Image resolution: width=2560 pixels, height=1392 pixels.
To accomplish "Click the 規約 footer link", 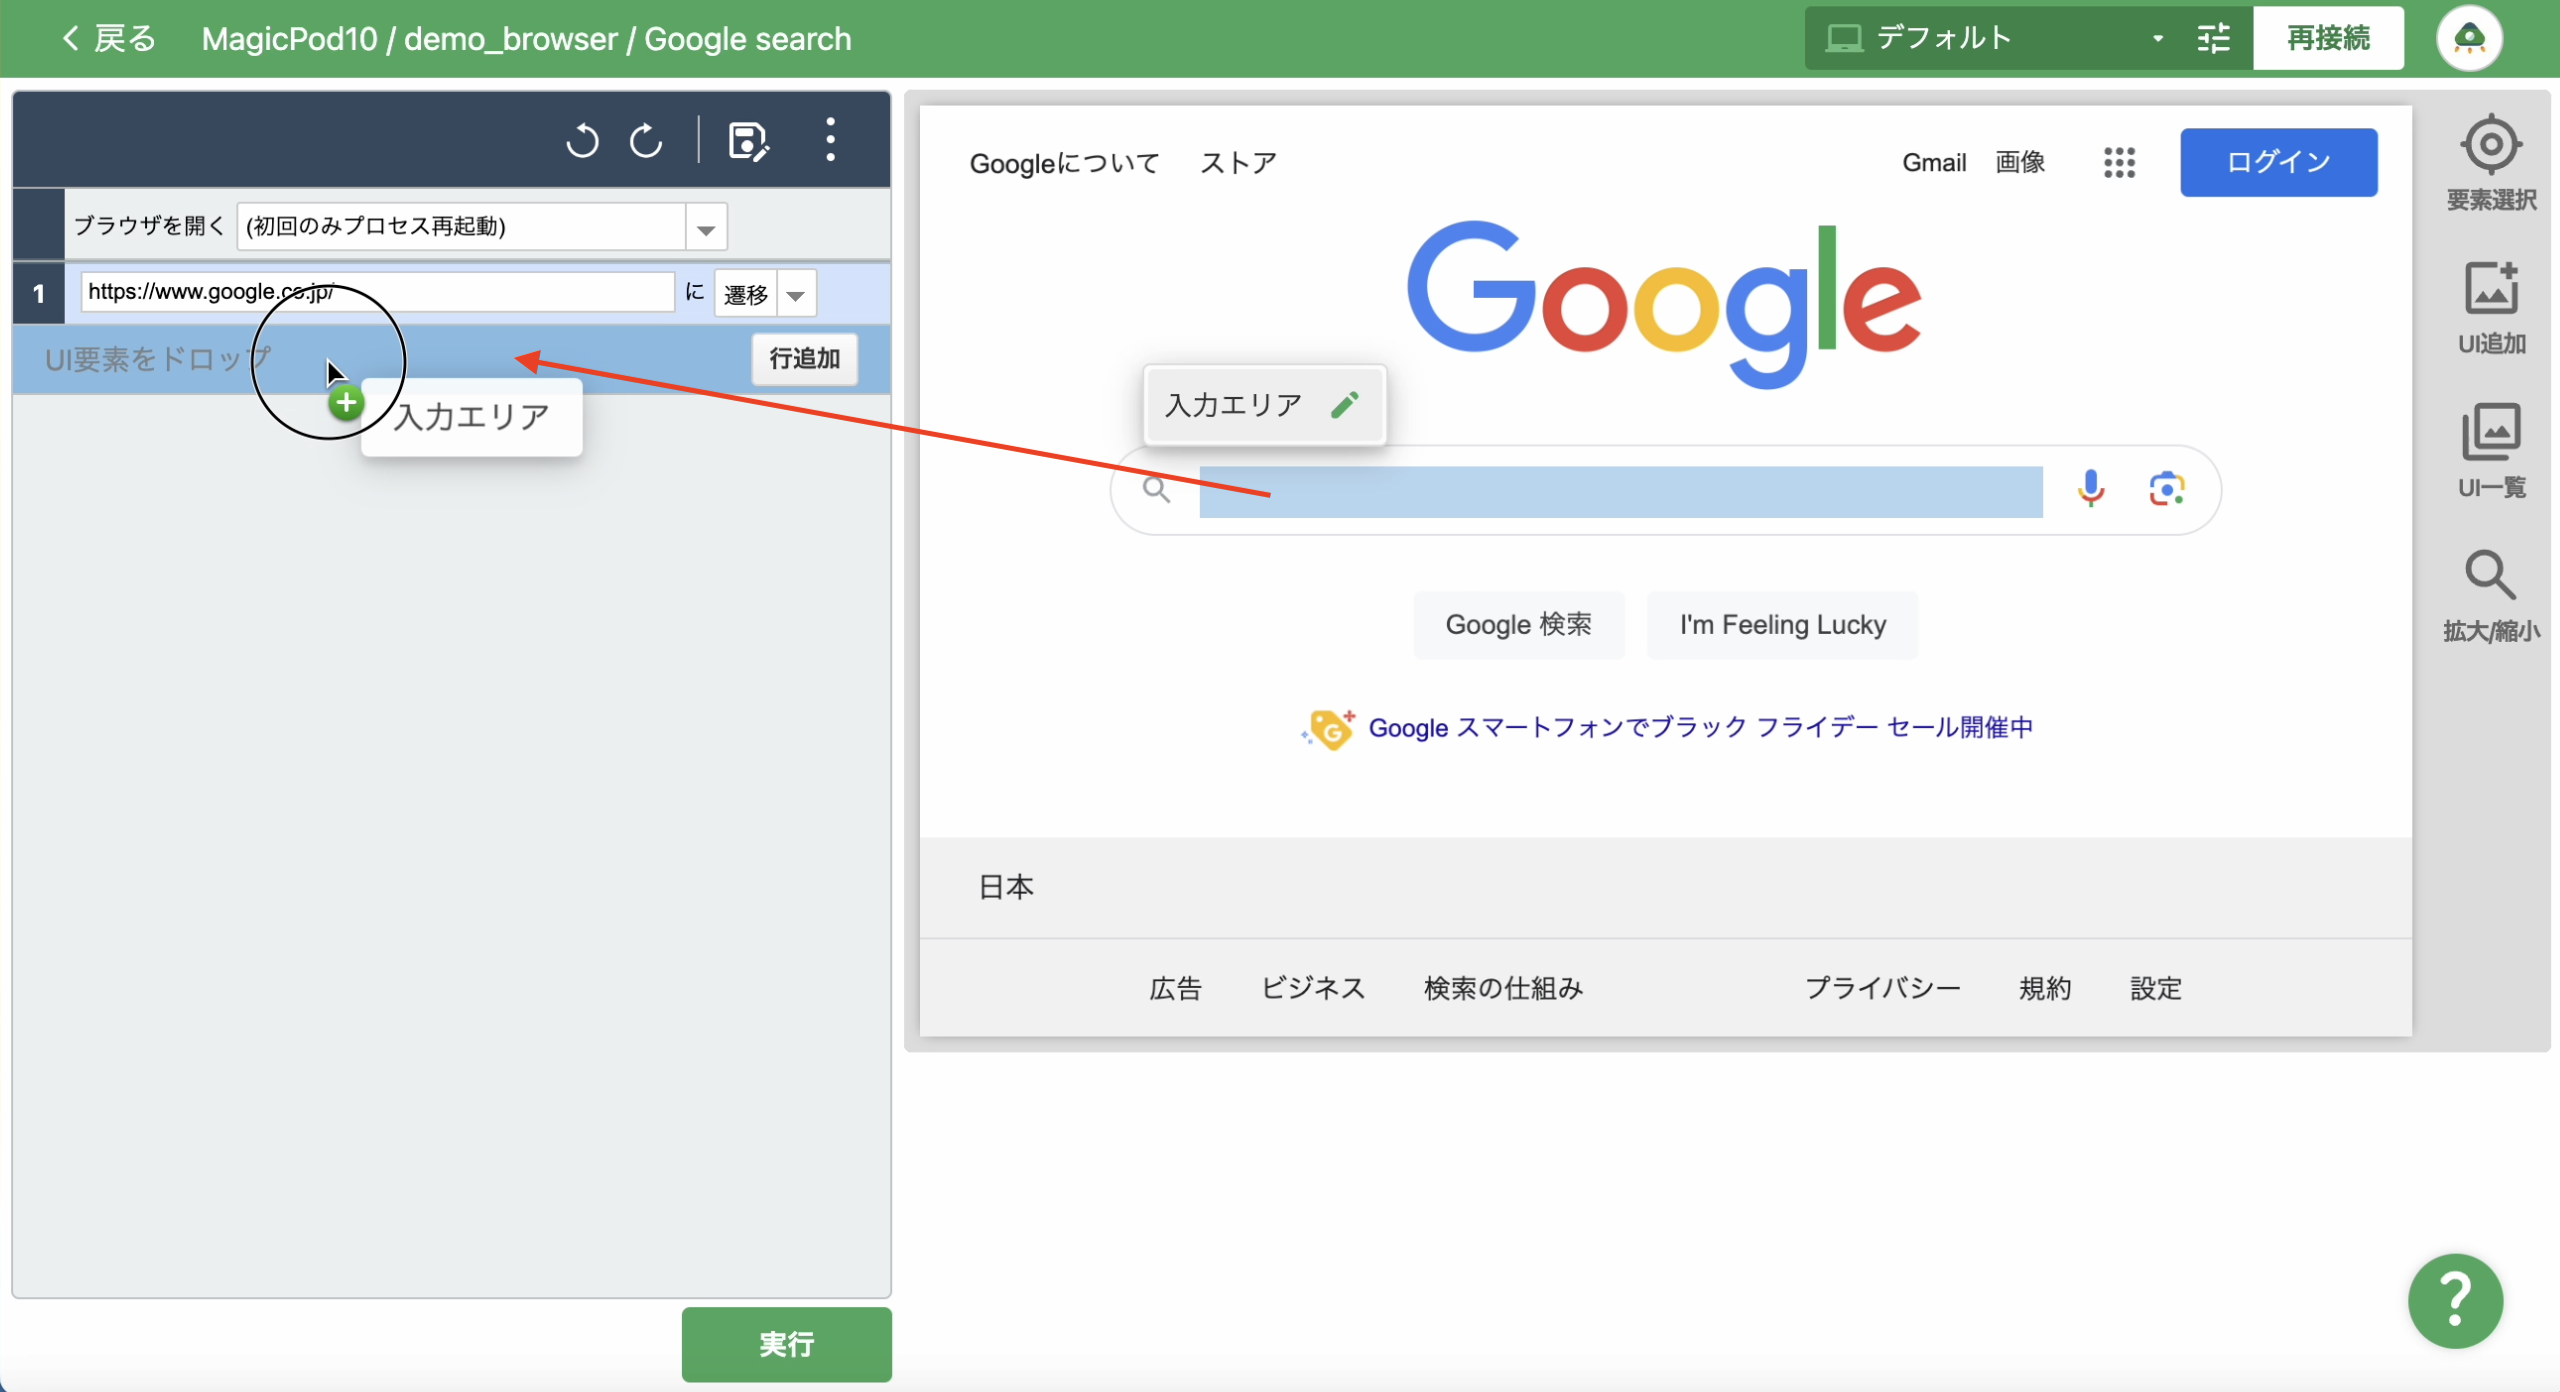I will [x=2045, y=988].
